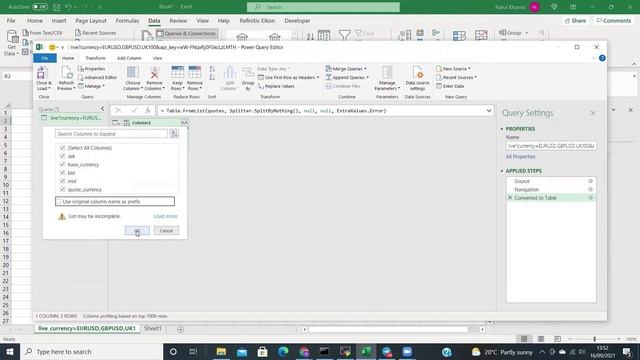Open gear settings for Navigation step
This screenshot has width=640, height=360.
[590, 189]
